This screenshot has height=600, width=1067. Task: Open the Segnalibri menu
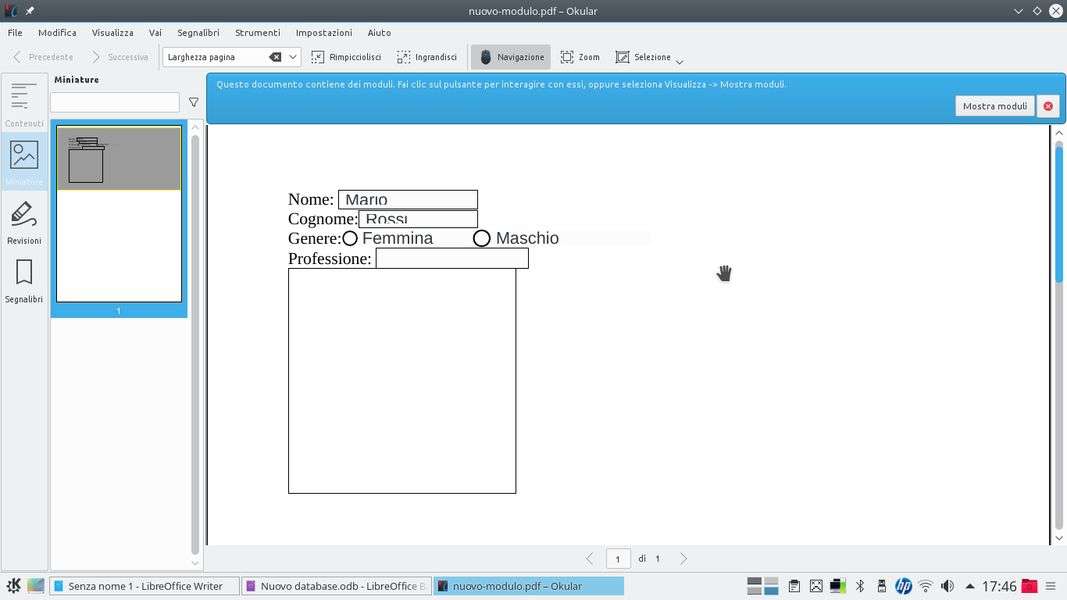click(198, 33)
